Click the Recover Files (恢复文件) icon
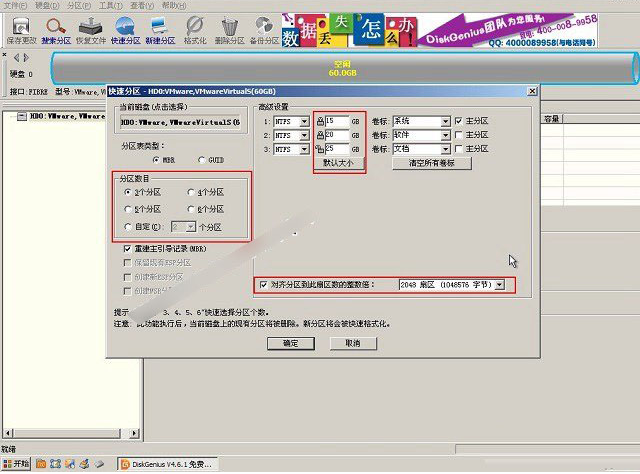Image resolution: width=640 pixels, height=474 pixels. click(91, 30)
